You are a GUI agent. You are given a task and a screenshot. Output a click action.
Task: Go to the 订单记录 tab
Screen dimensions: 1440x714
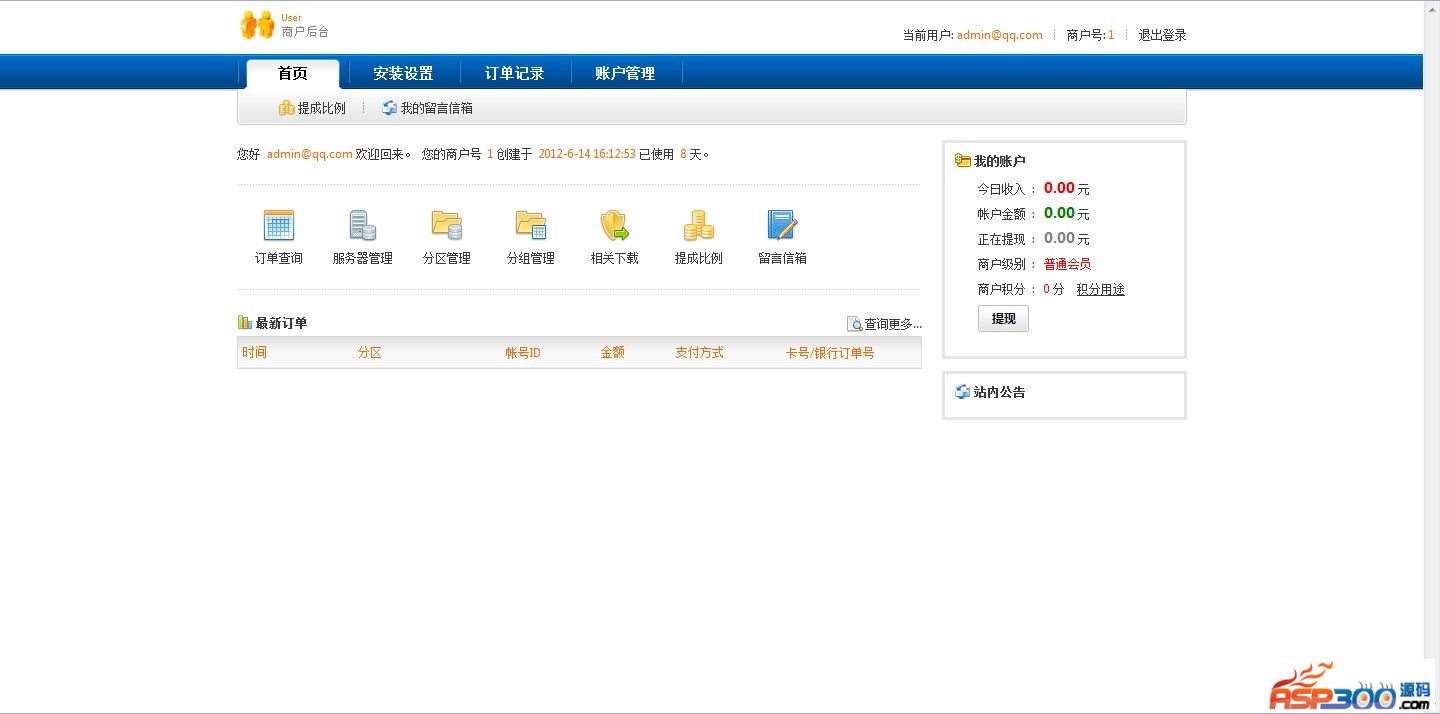pos(515,74)
